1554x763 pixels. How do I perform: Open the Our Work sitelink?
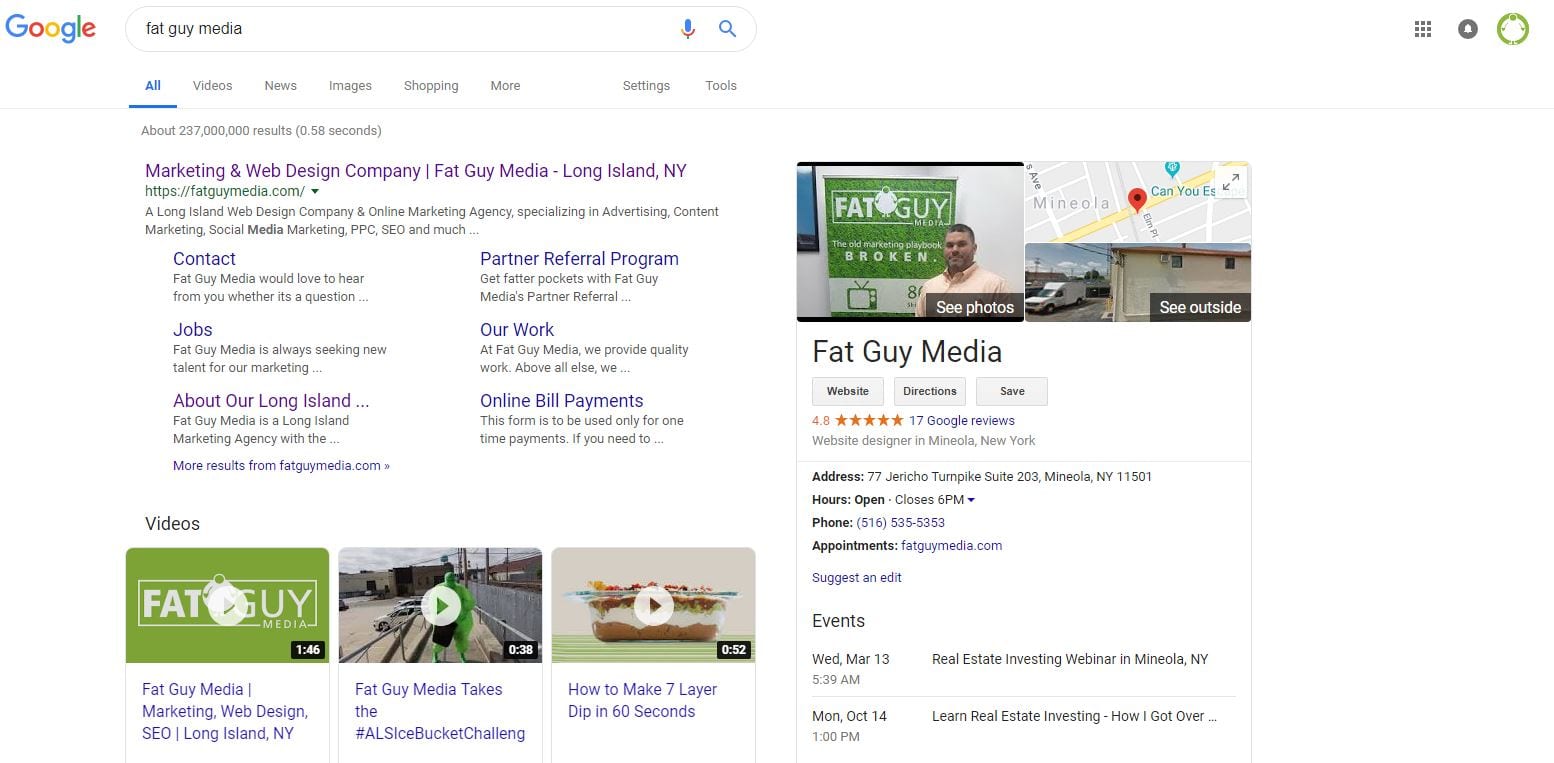pyautogui.click(x=517, y=330)
